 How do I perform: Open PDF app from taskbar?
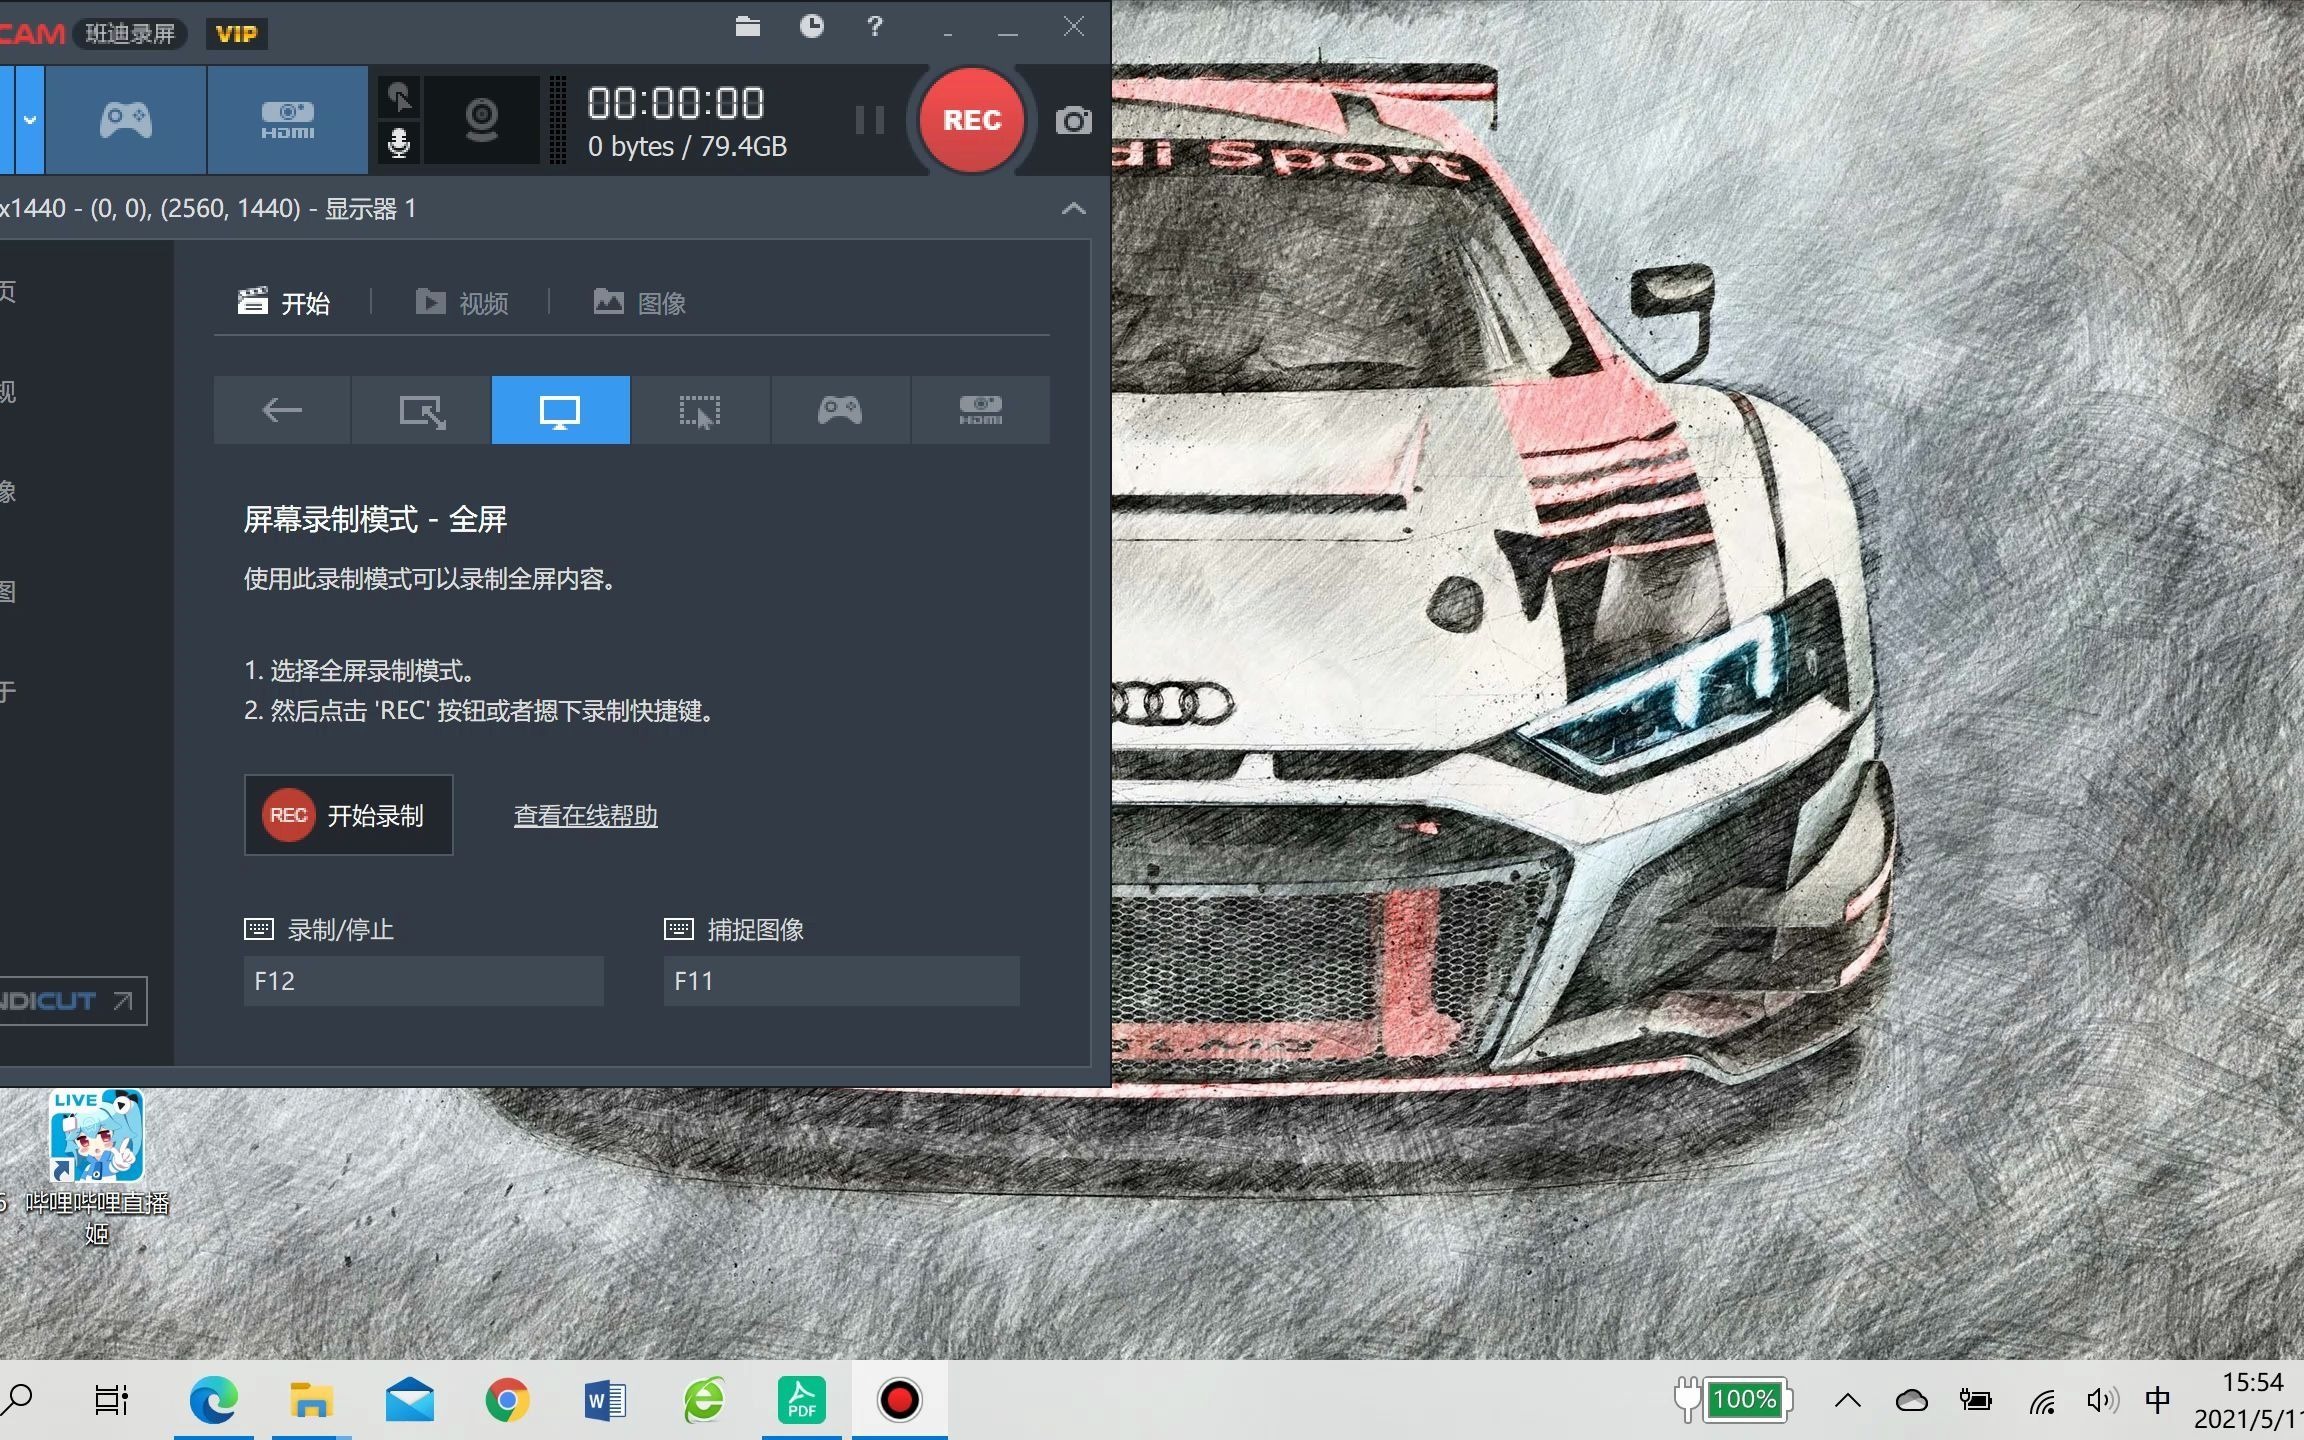(802, 1400)
